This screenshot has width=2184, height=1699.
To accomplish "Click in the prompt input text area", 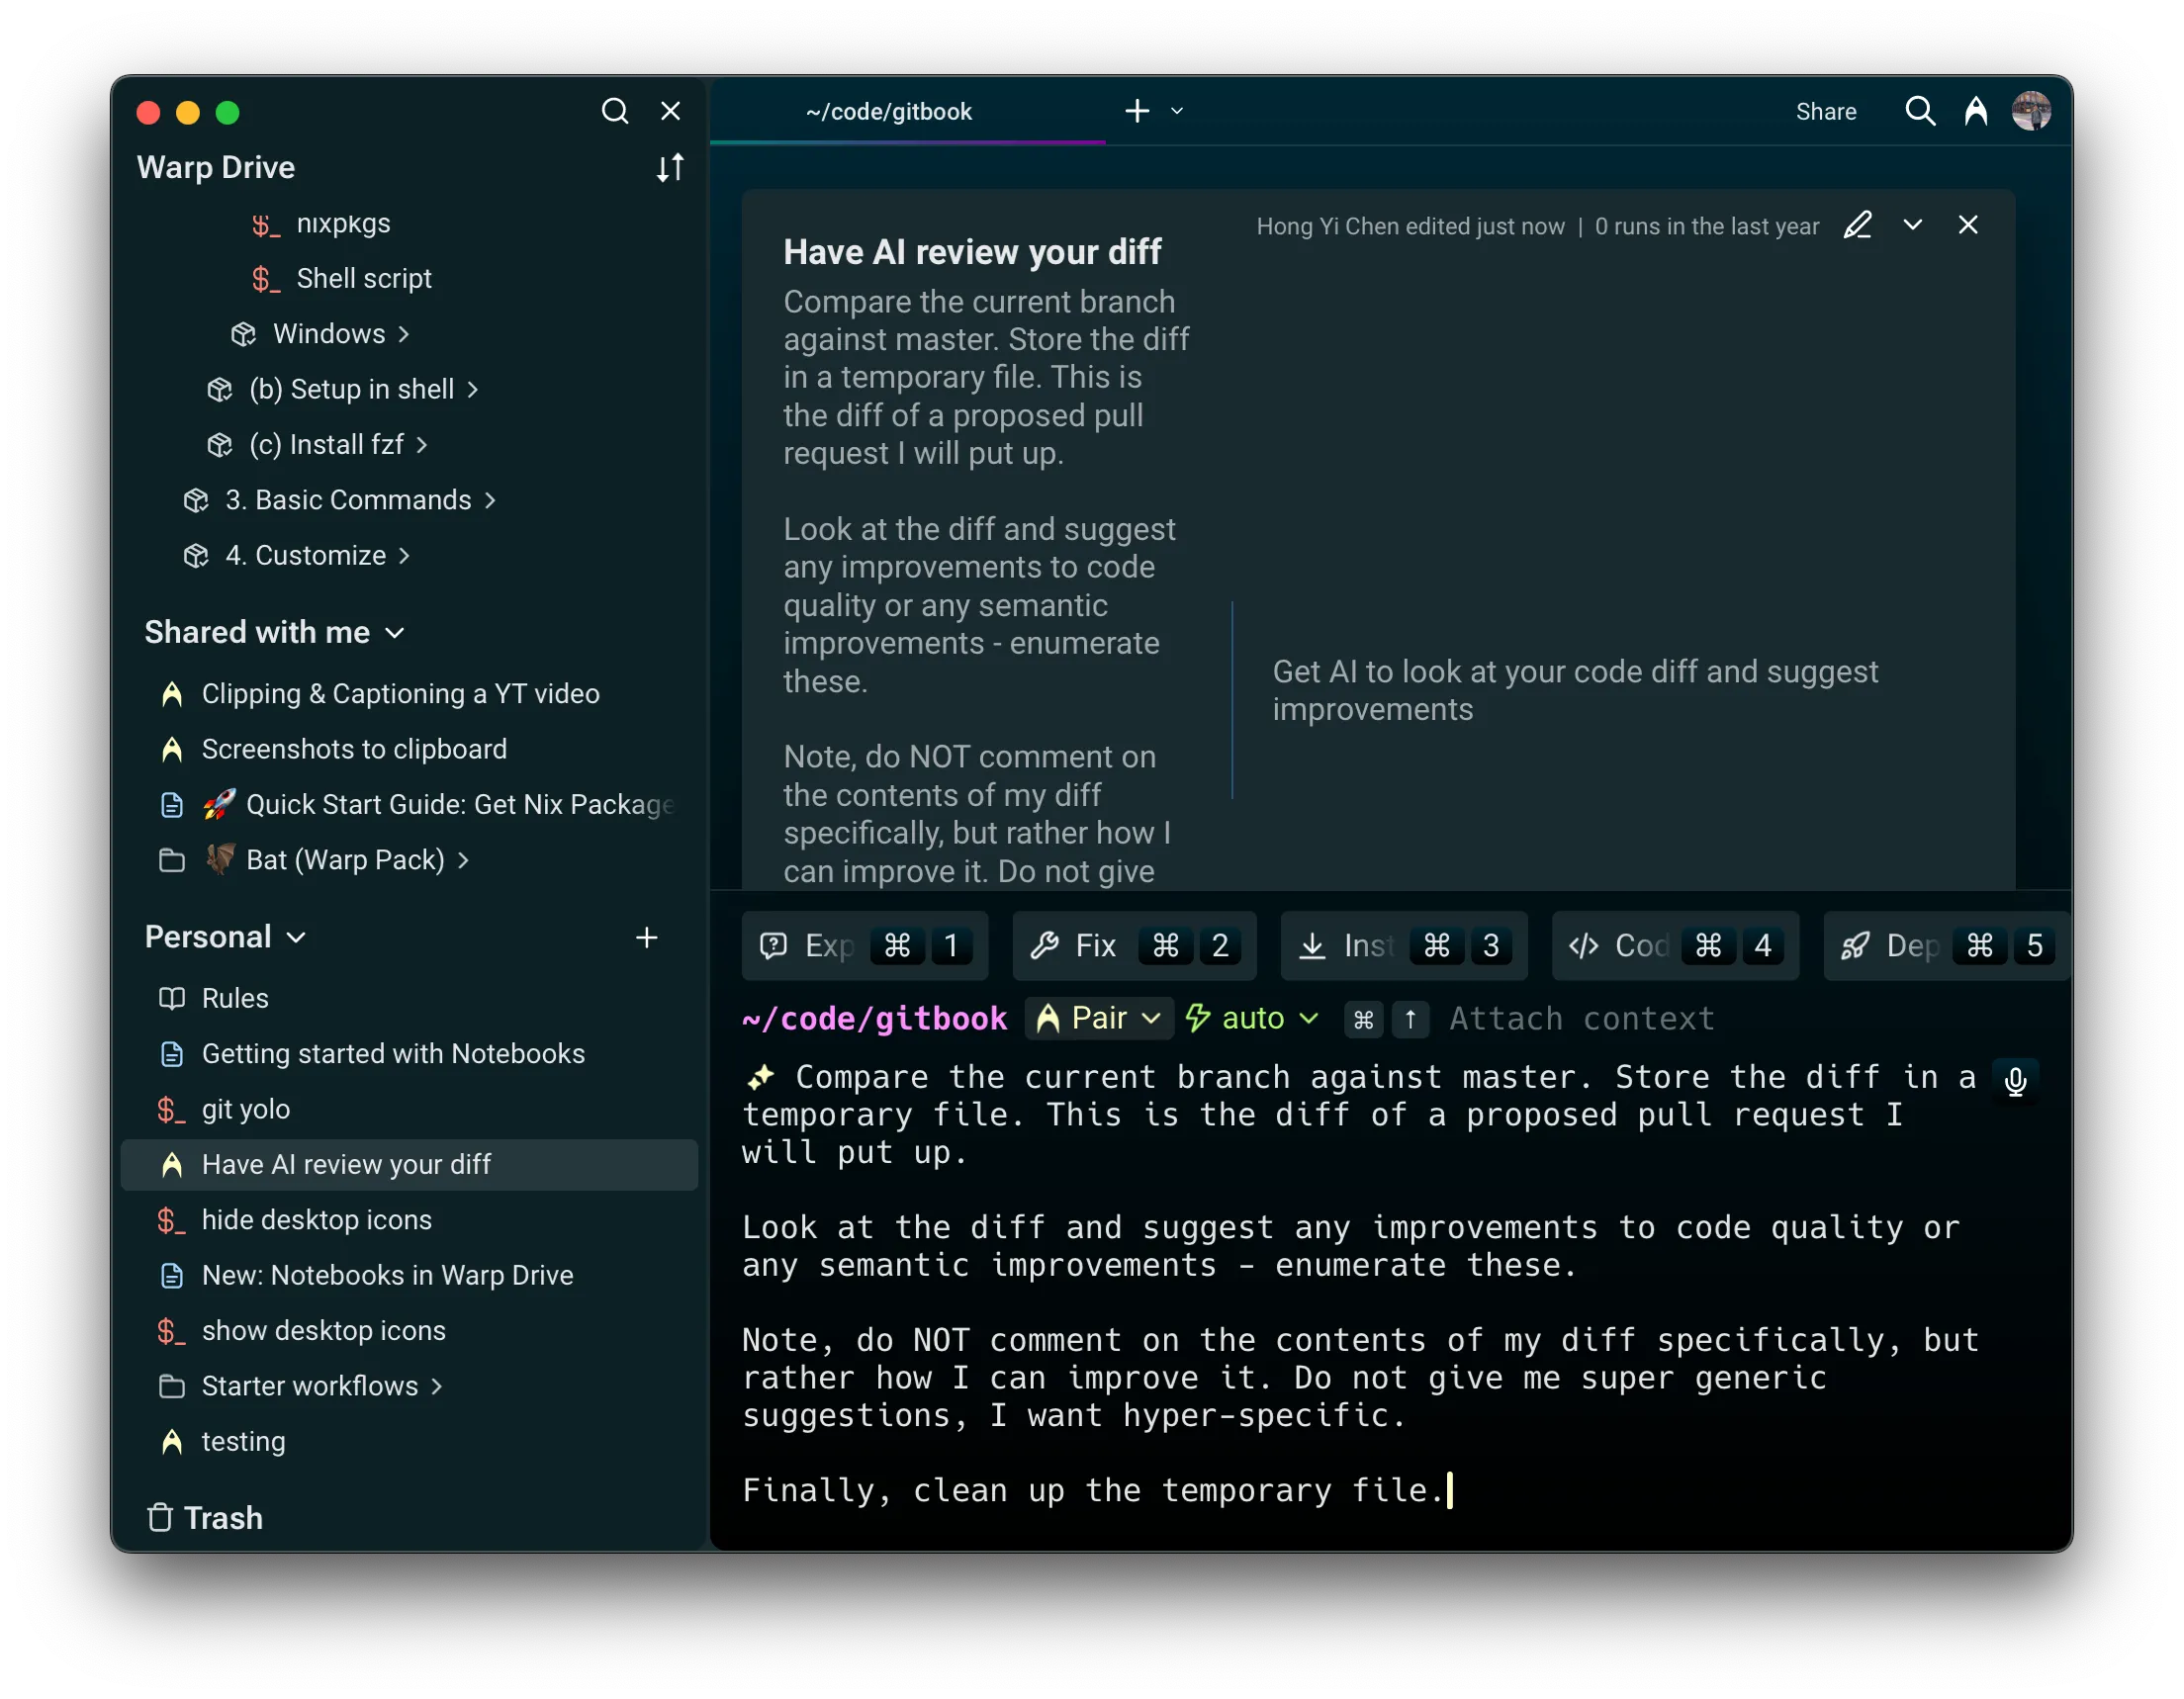I will click(x=1360, y=1284).
